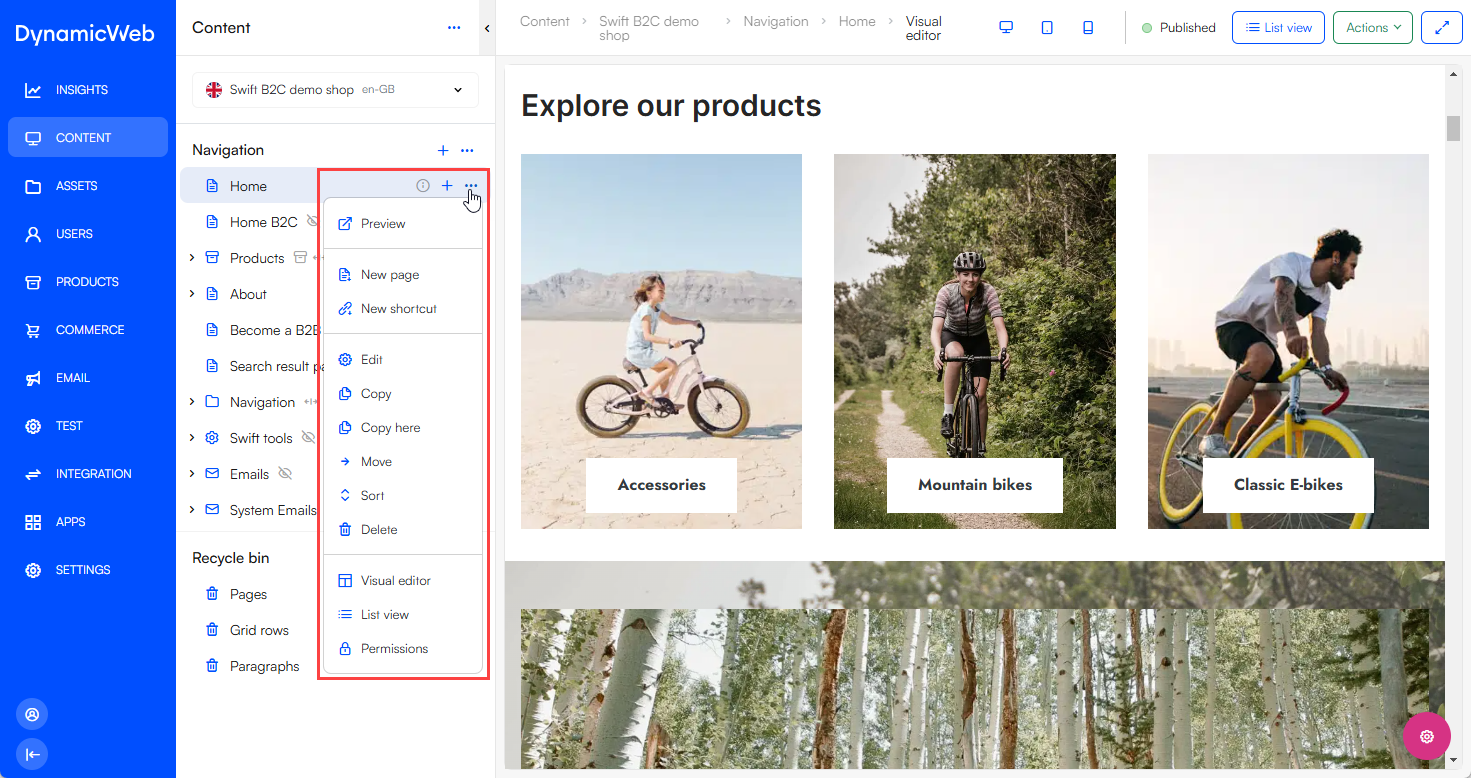
Task: Open the Actions dropdown
Action: coord(1372,27)
